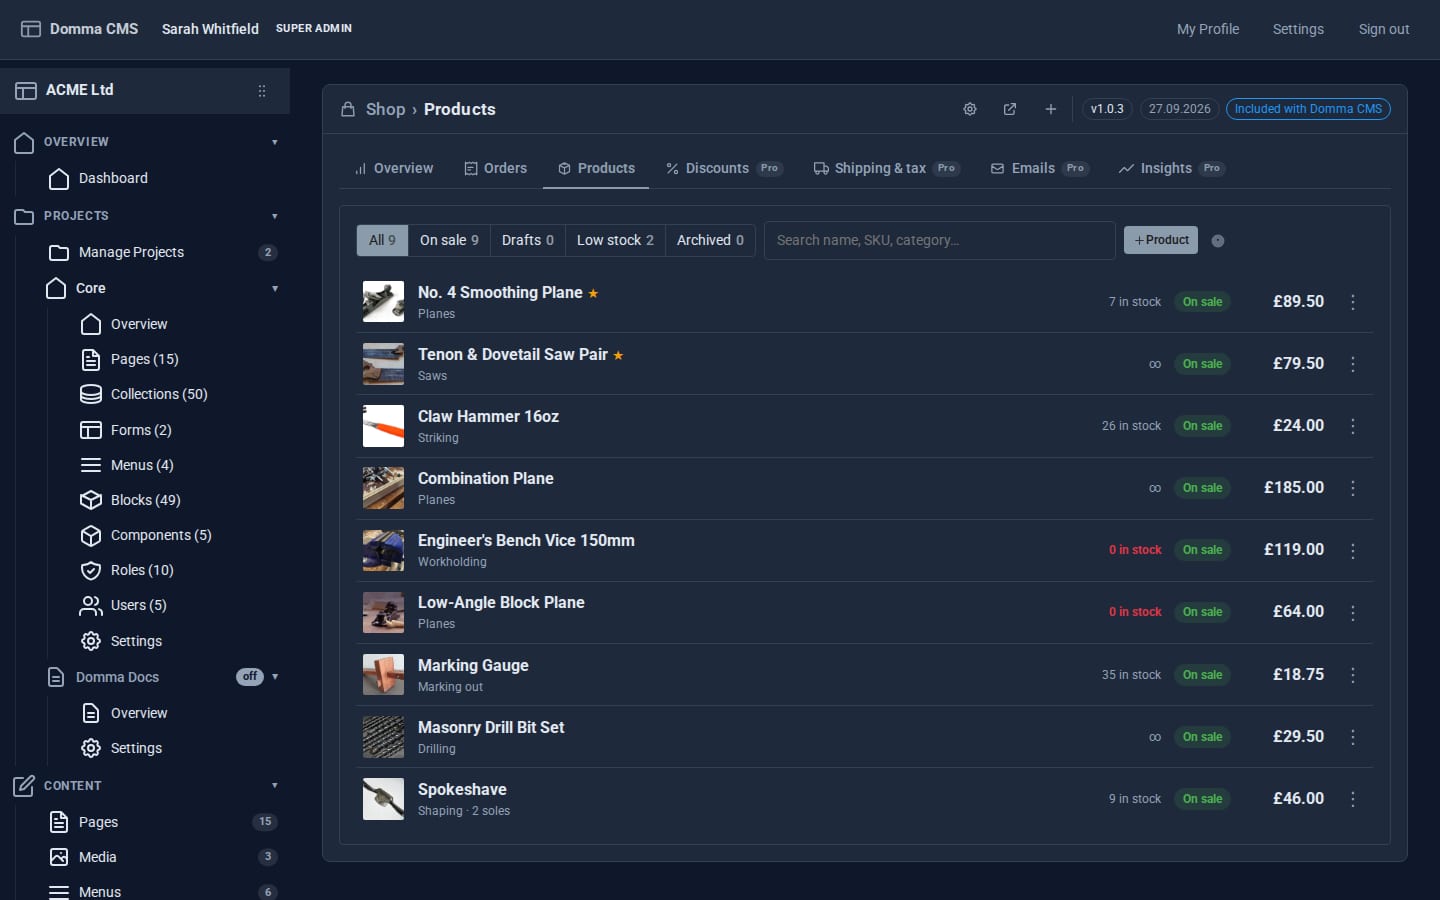Collapse the Content sidebar section

(x=275, y=785)
